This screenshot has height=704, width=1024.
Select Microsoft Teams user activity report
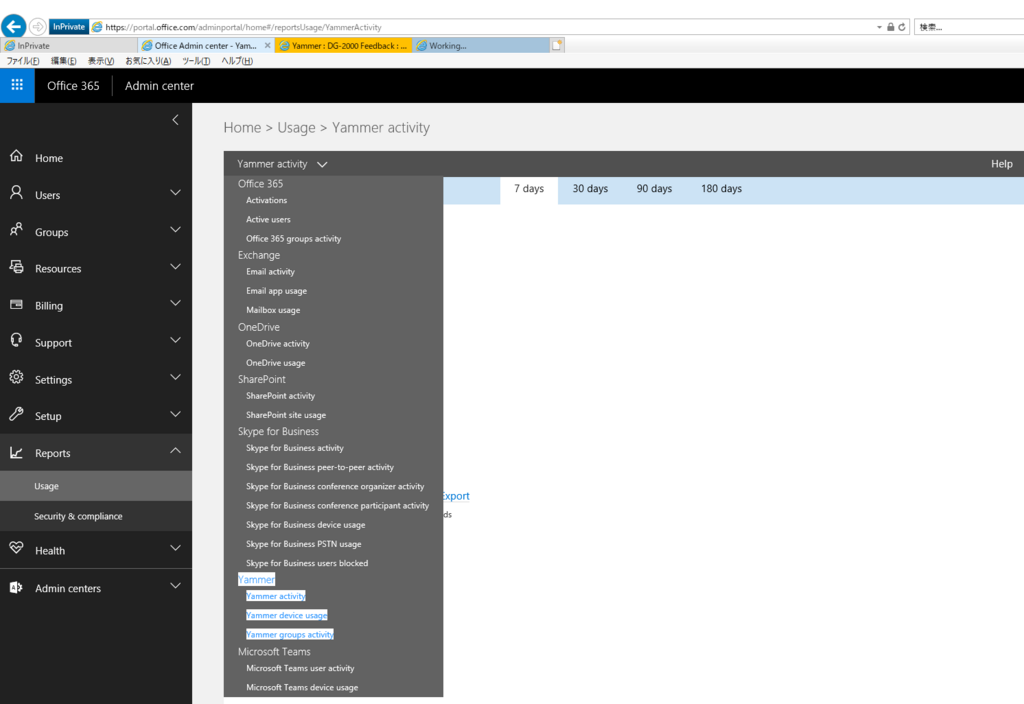click(x=300, y=668)
